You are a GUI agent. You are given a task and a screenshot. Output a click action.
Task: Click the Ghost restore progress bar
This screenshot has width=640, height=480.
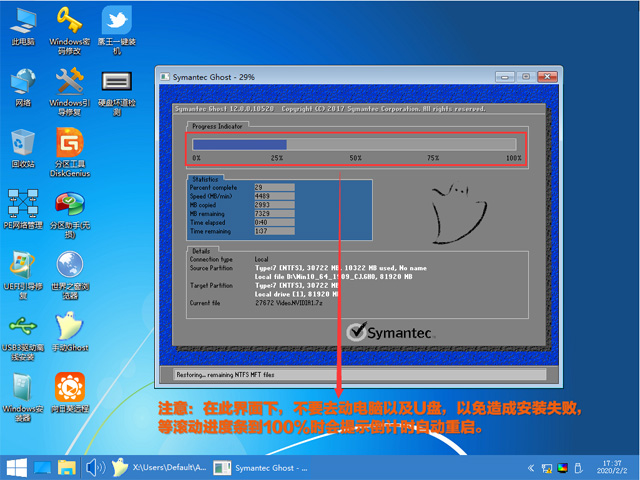(355, 145)
